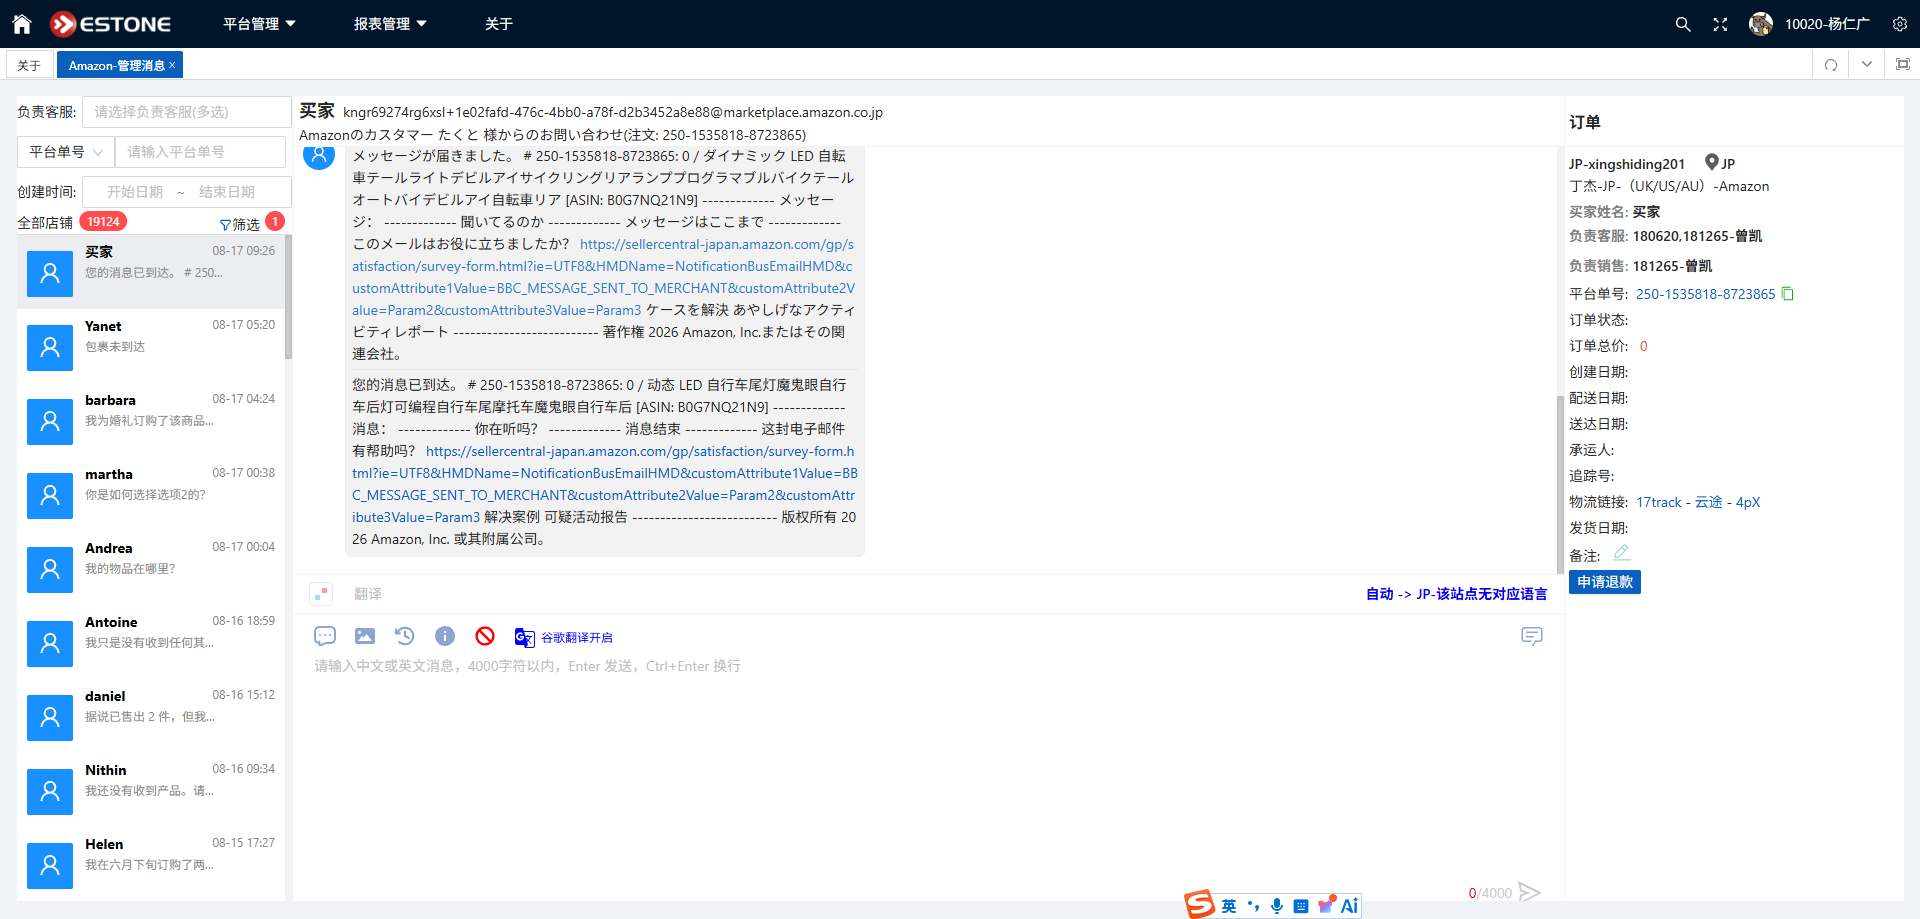Open the 买家 08-17 09:26 conversation
The width and height of the screenshot is (1920, 919).
150,272
